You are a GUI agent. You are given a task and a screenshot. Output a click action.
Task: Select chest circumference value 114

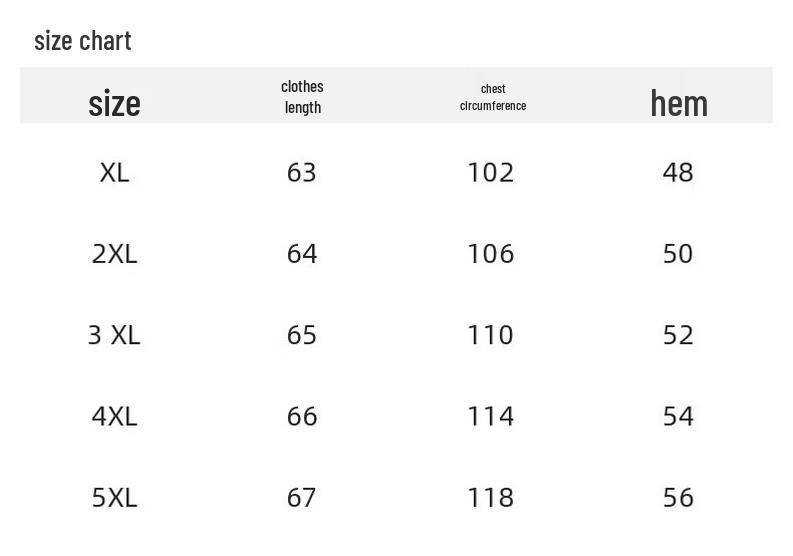point(491,417)
